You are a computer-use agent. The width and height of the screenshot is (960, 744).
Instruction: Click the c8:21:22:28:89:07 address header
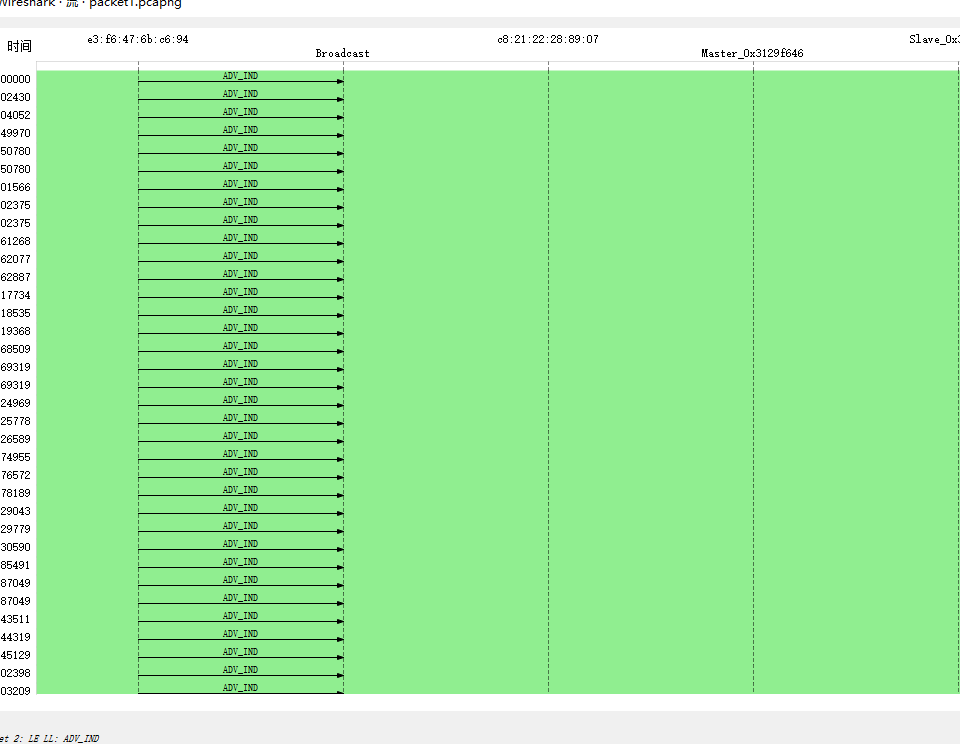pyautogui.click(x=548, y=39)
